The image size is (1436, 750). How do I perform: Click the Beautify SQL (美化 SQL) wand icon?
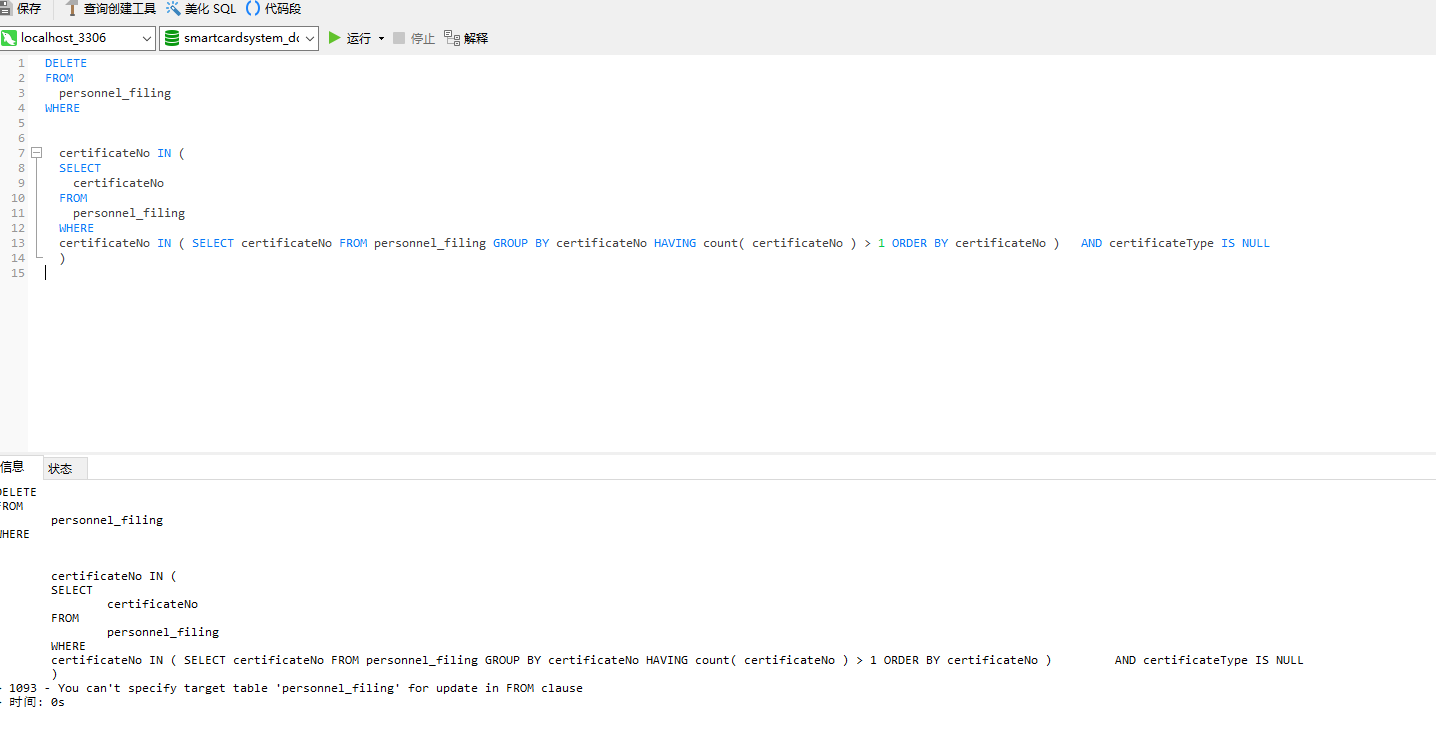point(174,9)
